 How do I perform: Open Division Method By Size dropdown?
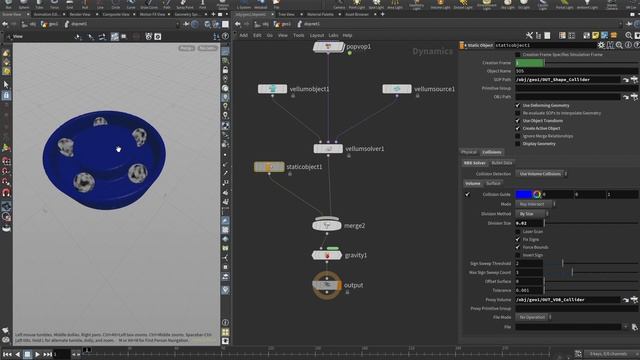[532, 214]
